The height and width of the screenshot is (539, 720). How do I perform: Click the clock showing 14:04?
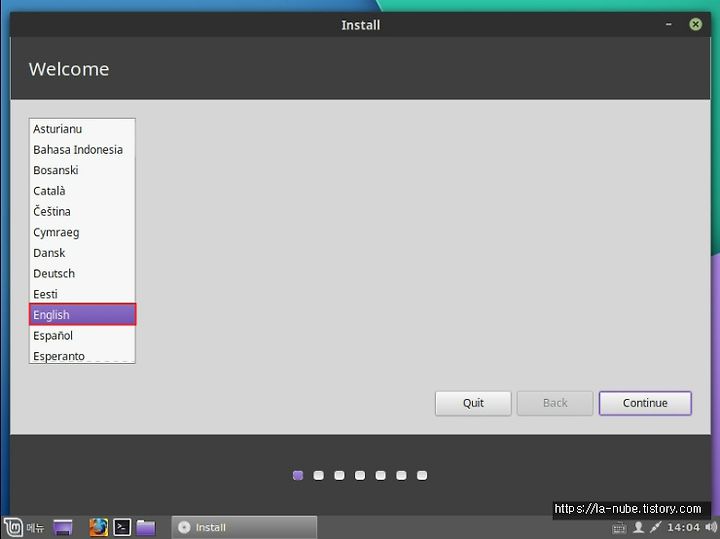[x=683, y=527]
